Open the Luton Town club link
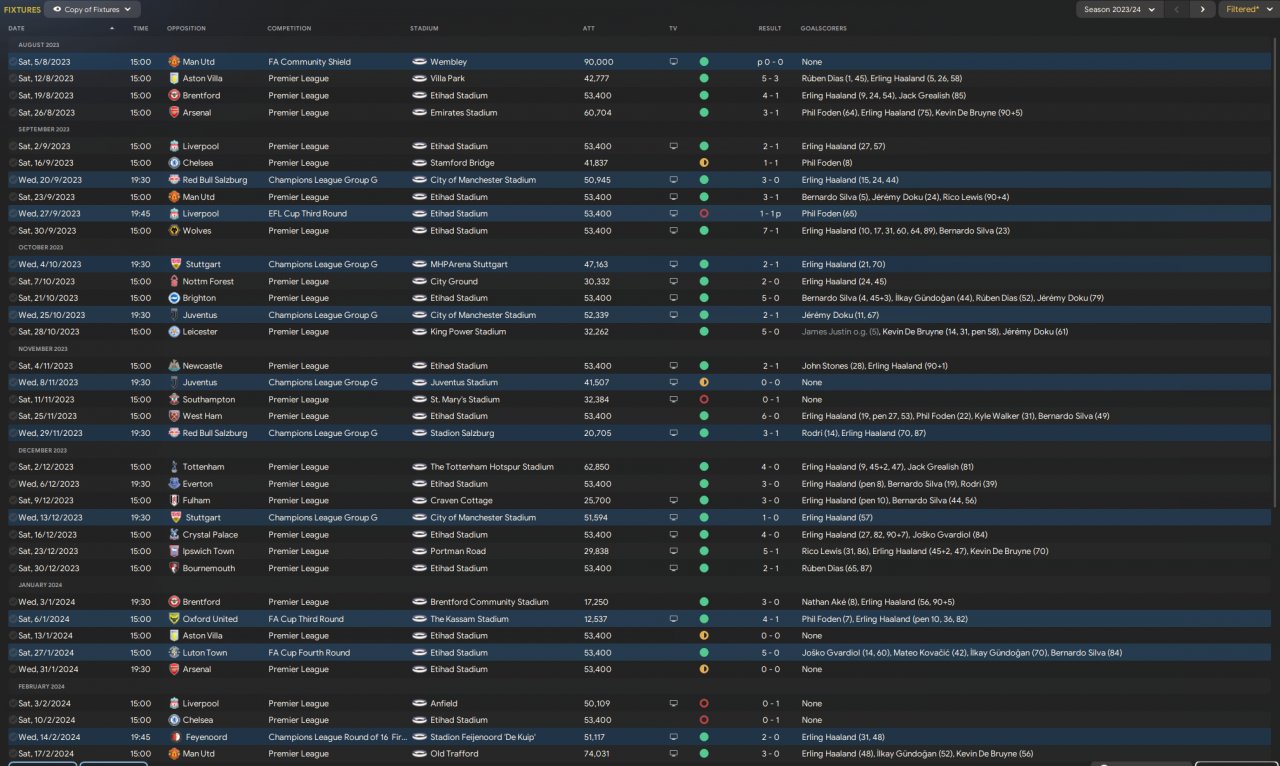Viewport: 1280px width, 766px height. pos(205,653)
